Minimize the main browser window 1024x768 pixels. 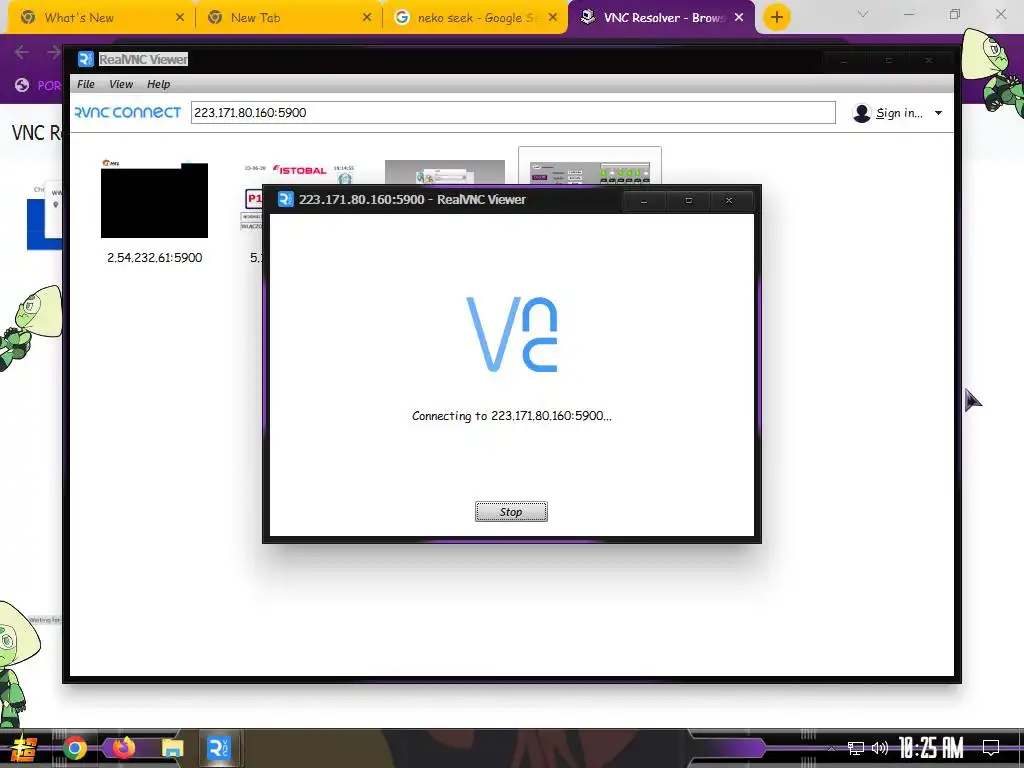coord(909,14)
